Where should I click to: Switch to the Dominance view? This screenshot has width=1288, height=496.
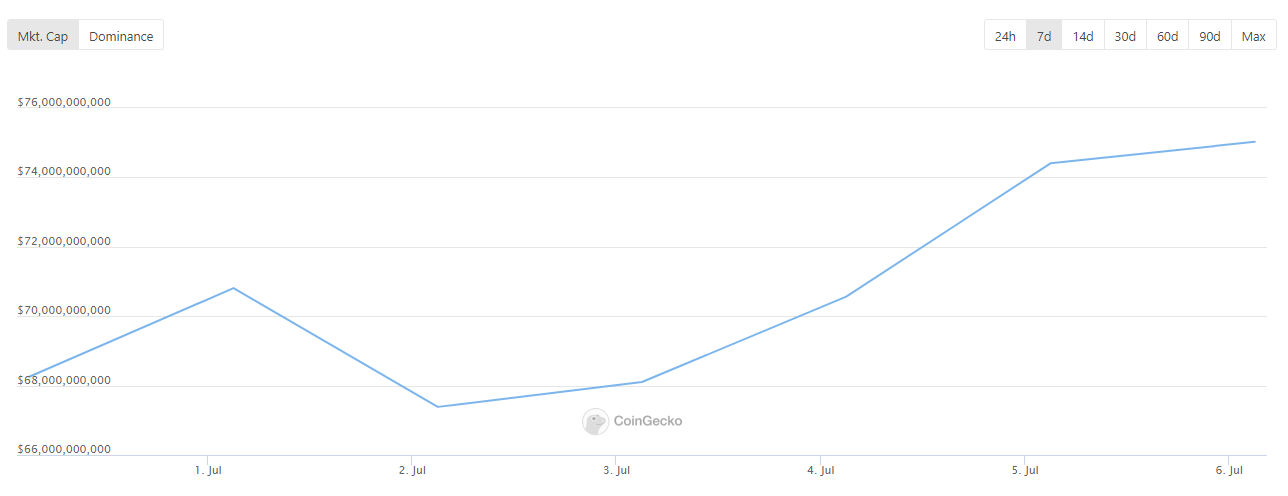coord(121,36)
